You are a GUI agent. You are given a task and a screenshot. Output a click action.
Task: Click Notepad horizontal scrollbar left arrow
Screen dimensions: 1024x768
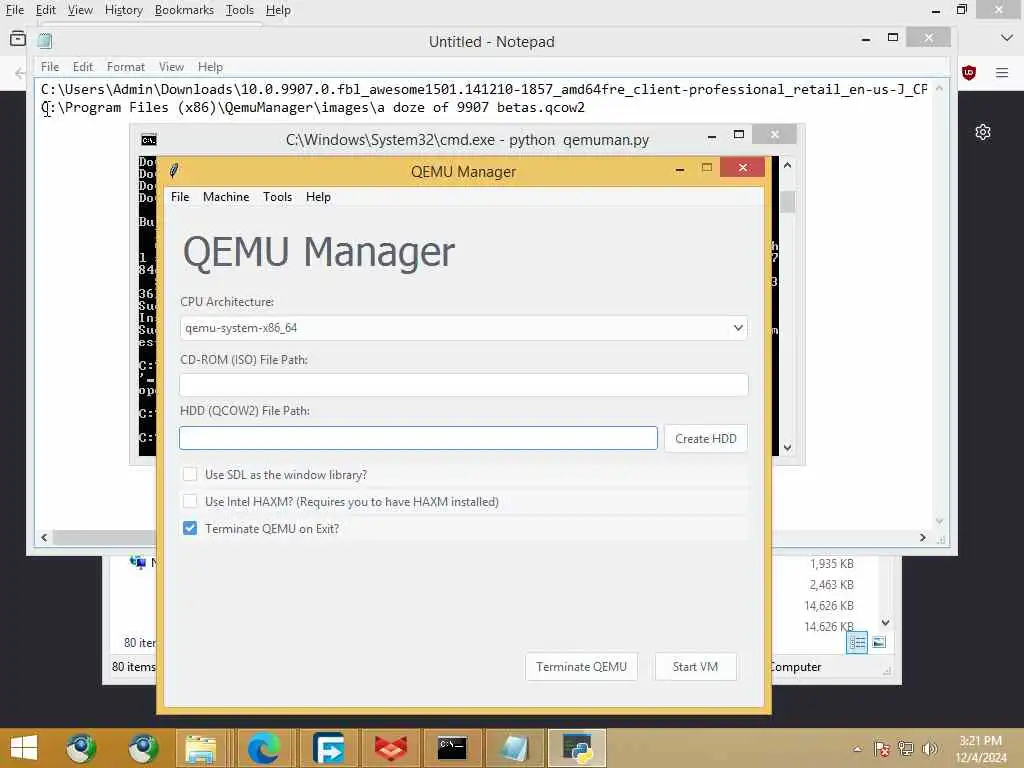44,537
